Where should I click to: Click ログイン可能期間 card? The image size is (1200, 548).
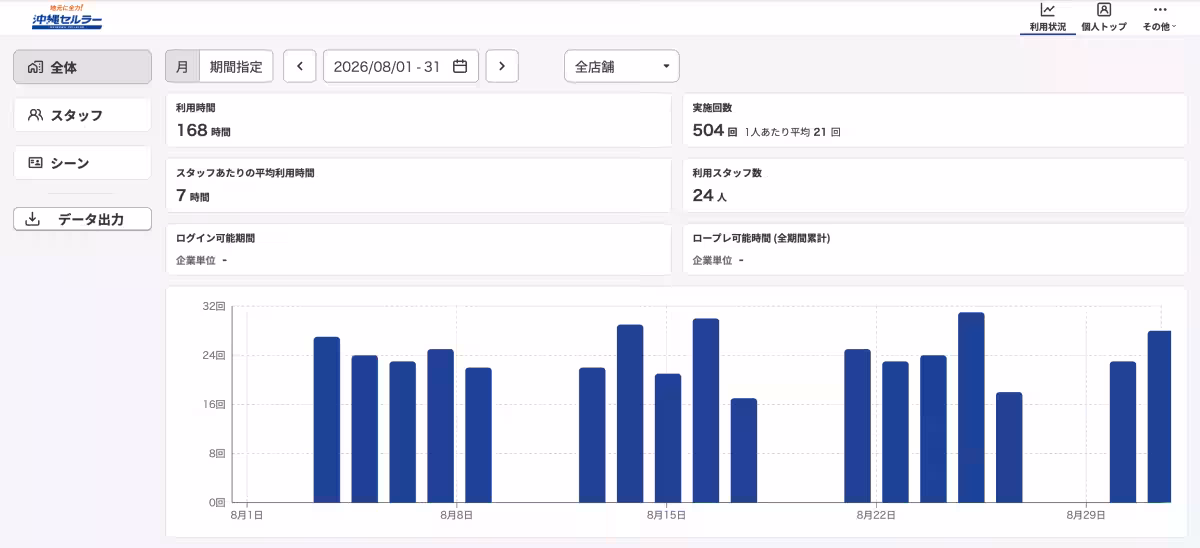pos(418,249)
